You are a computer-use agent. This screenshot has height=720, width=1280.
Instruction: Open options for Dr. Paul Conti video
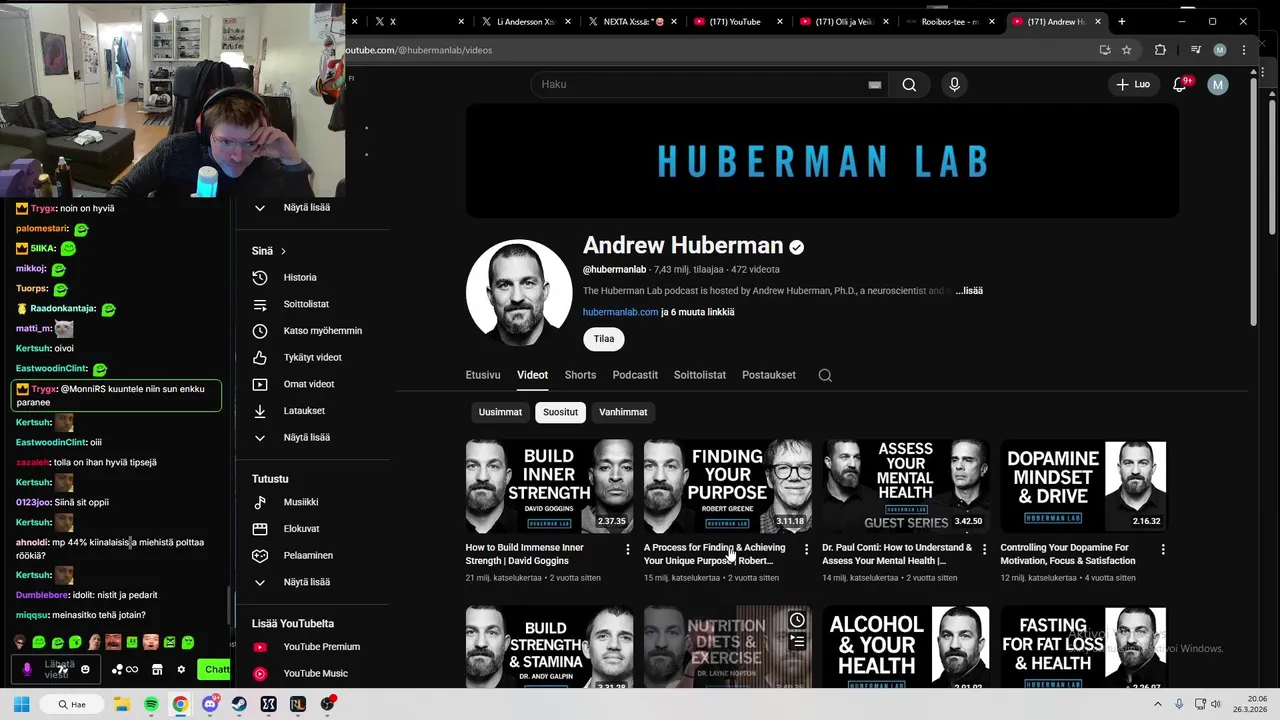984,549
